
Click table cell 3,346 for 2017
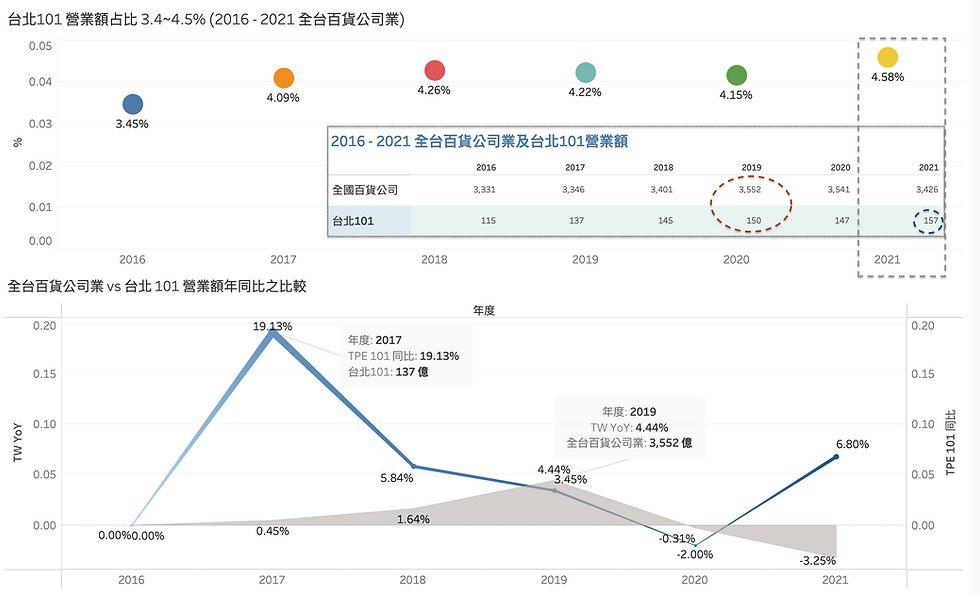pyautogui.click(x=573, y=189)
